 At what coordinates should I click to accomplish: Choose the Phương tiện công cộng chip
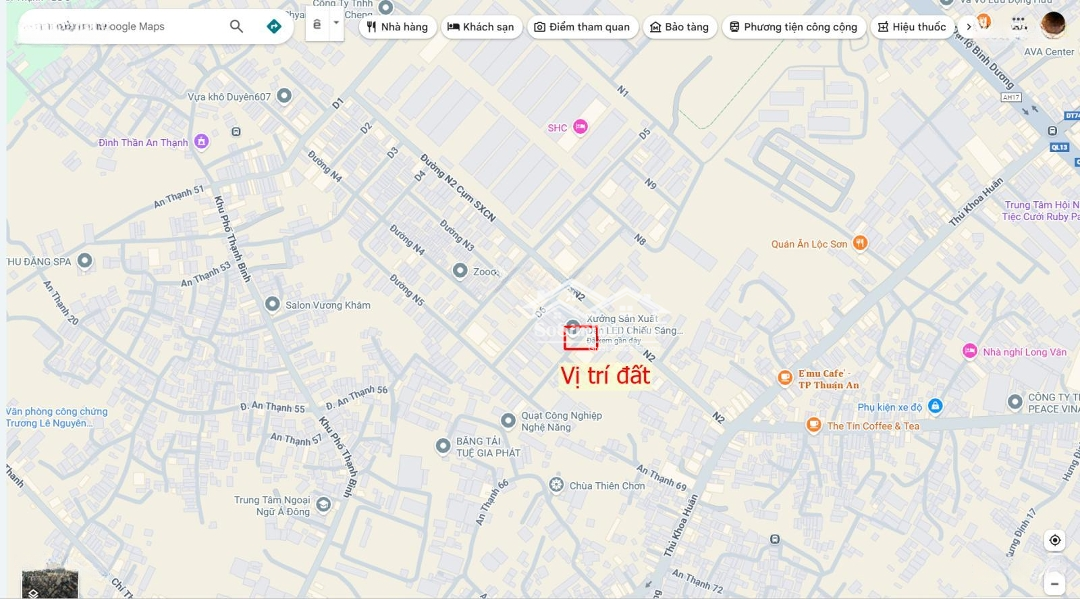(x=793, y=27)
